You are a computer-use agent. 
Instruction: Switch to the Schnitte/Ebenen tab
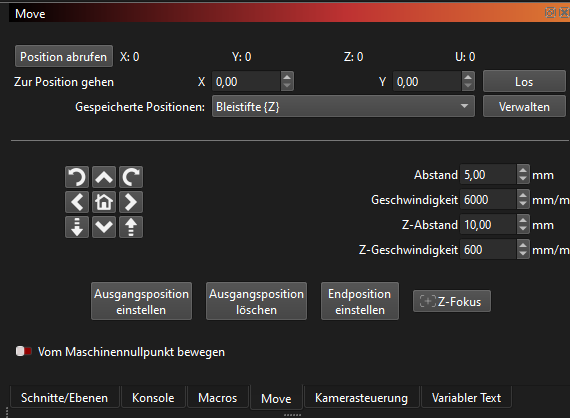point(65,398)
